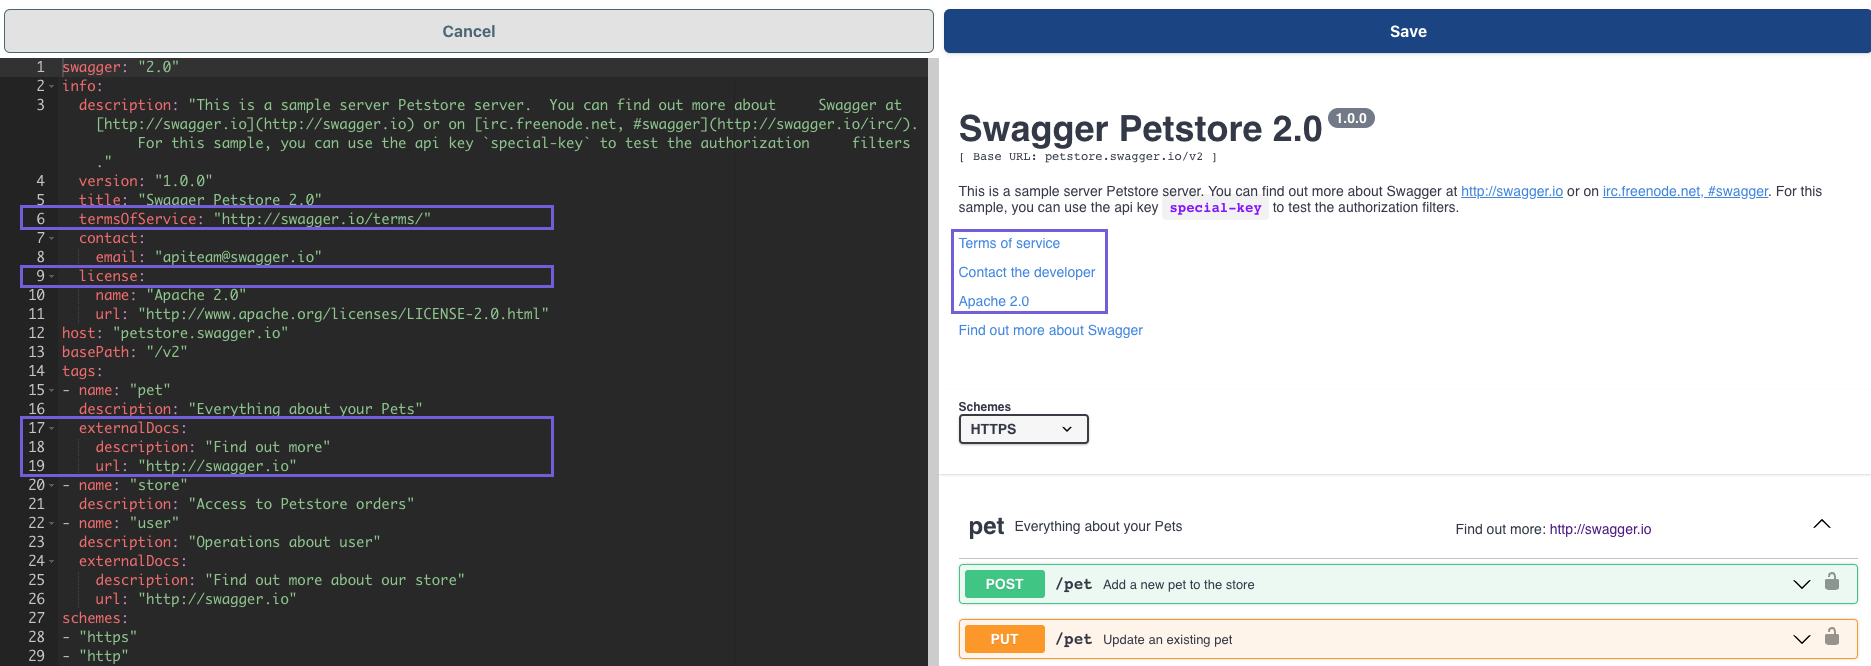Click the 'schemes:' line in editor

pos(95,618)
